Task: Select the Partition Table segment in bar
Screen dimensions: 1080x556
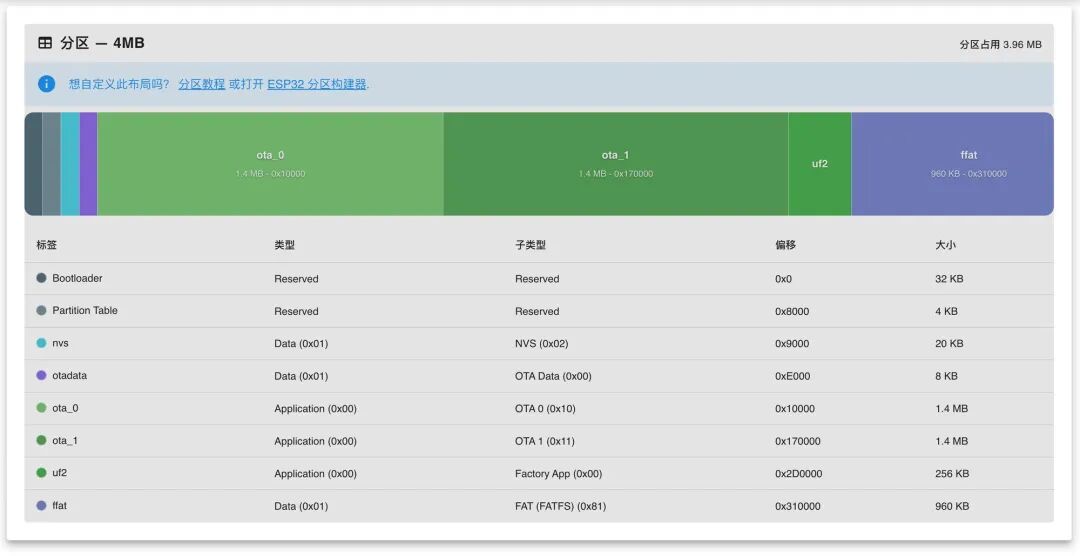Action: tap(52, 164)
